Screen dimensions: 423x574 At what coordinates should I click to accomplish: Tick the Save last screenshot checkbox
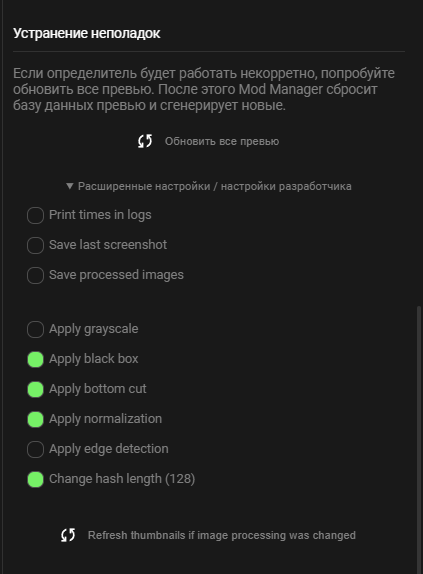point(35,245)
